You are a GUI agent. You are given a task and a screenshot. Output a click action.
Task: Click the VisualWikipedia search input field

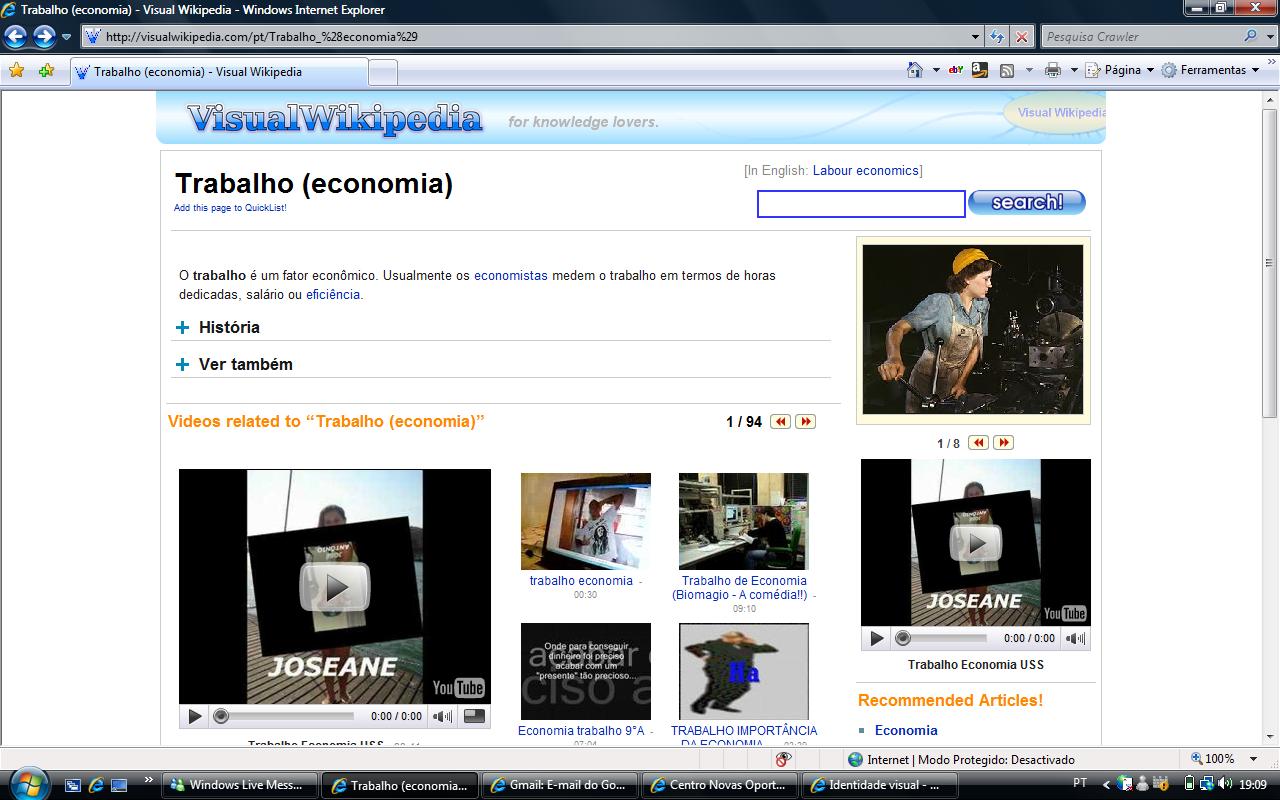tap(861, 204)
